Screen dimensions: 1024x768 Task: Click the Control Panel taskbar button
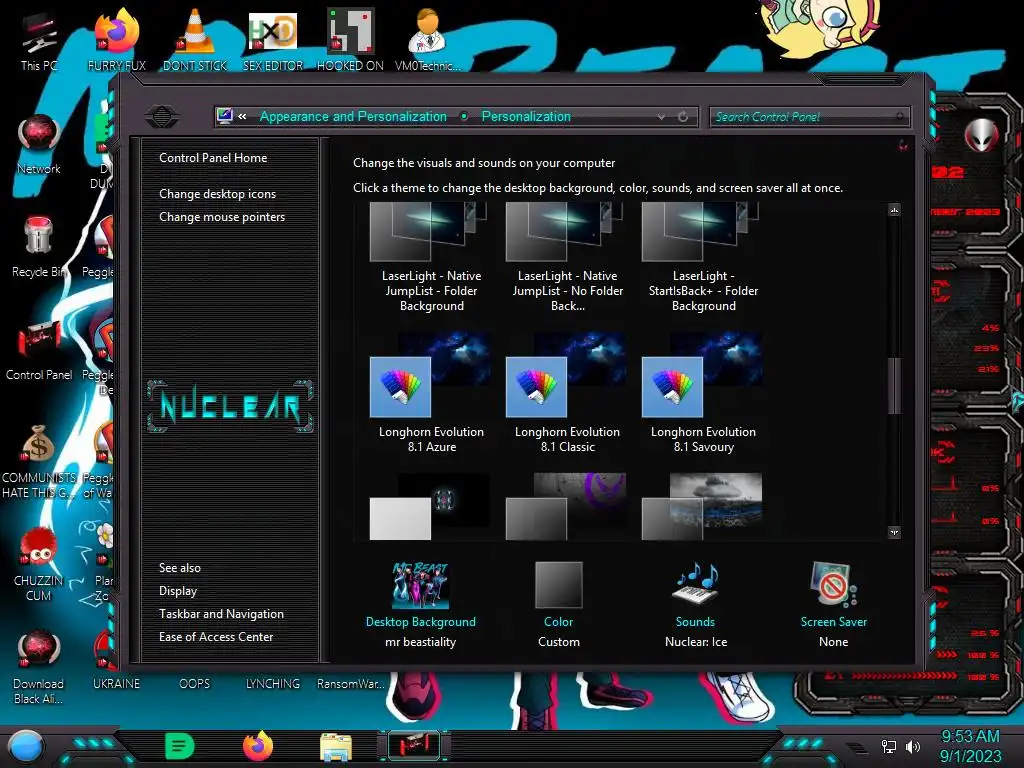tap(414, 746)
